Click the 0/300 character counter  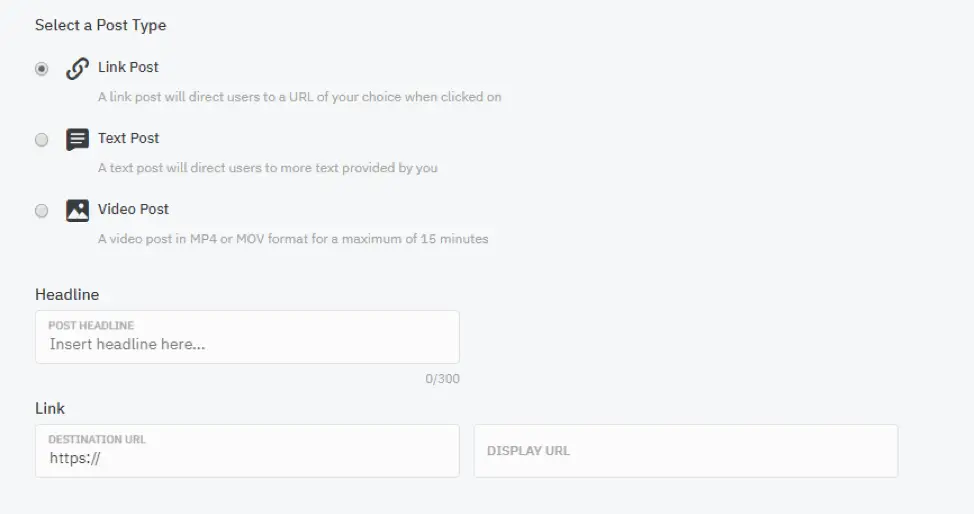(x=442, y=379)
